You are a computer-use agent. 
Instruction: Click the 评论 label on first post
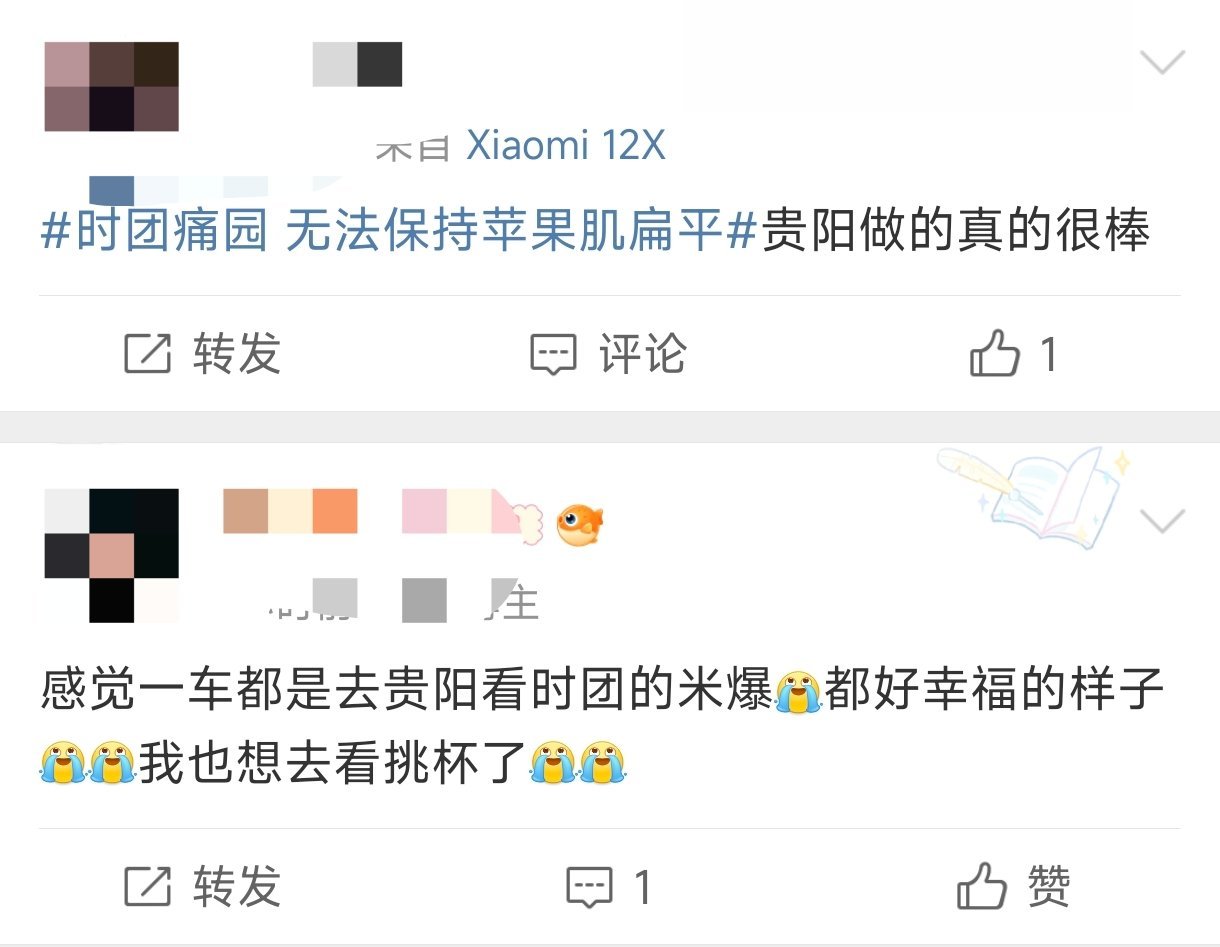point(642,355)
